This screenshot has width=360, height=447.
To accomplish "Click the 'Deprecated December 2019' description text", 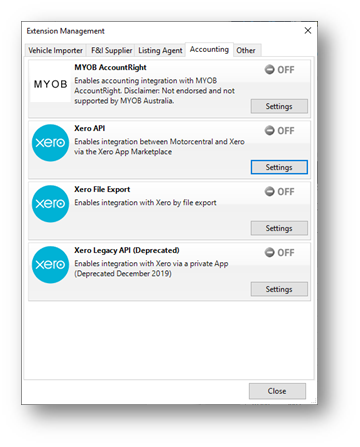I will point(151,269).
